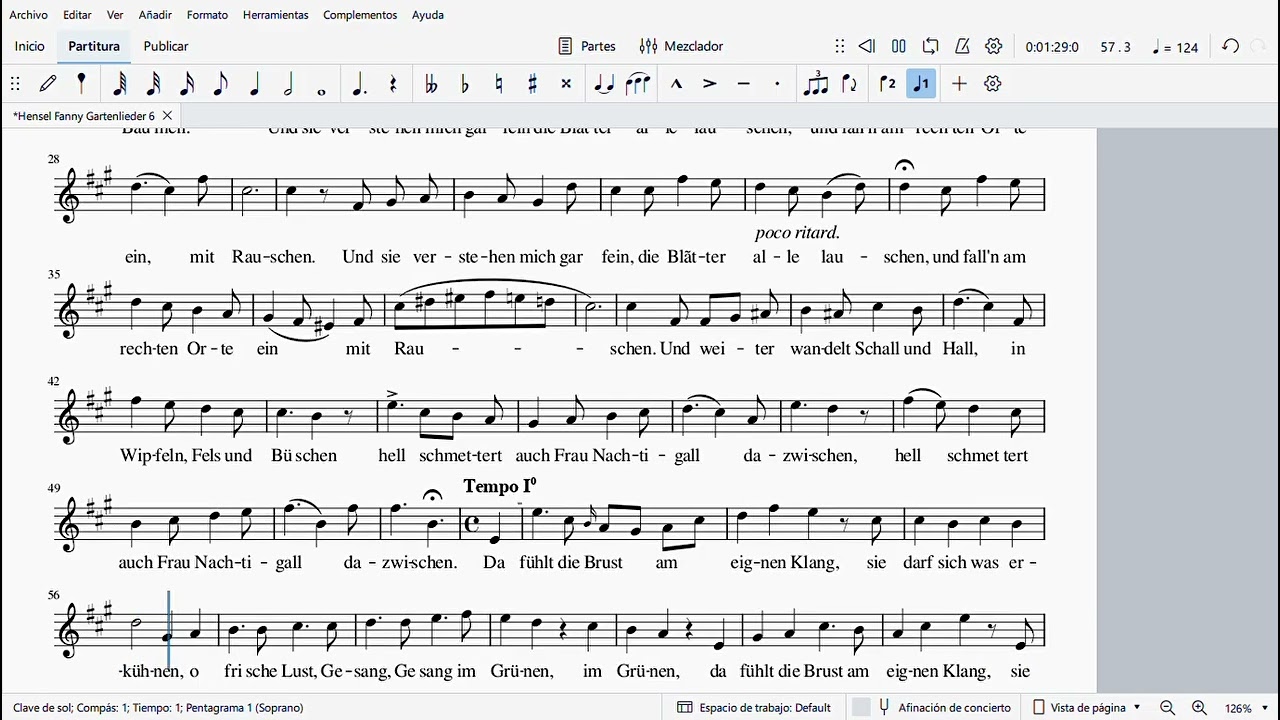Add staccato articulation
This screenshot has height=720, width=1280.
click(x=777, y=84)
